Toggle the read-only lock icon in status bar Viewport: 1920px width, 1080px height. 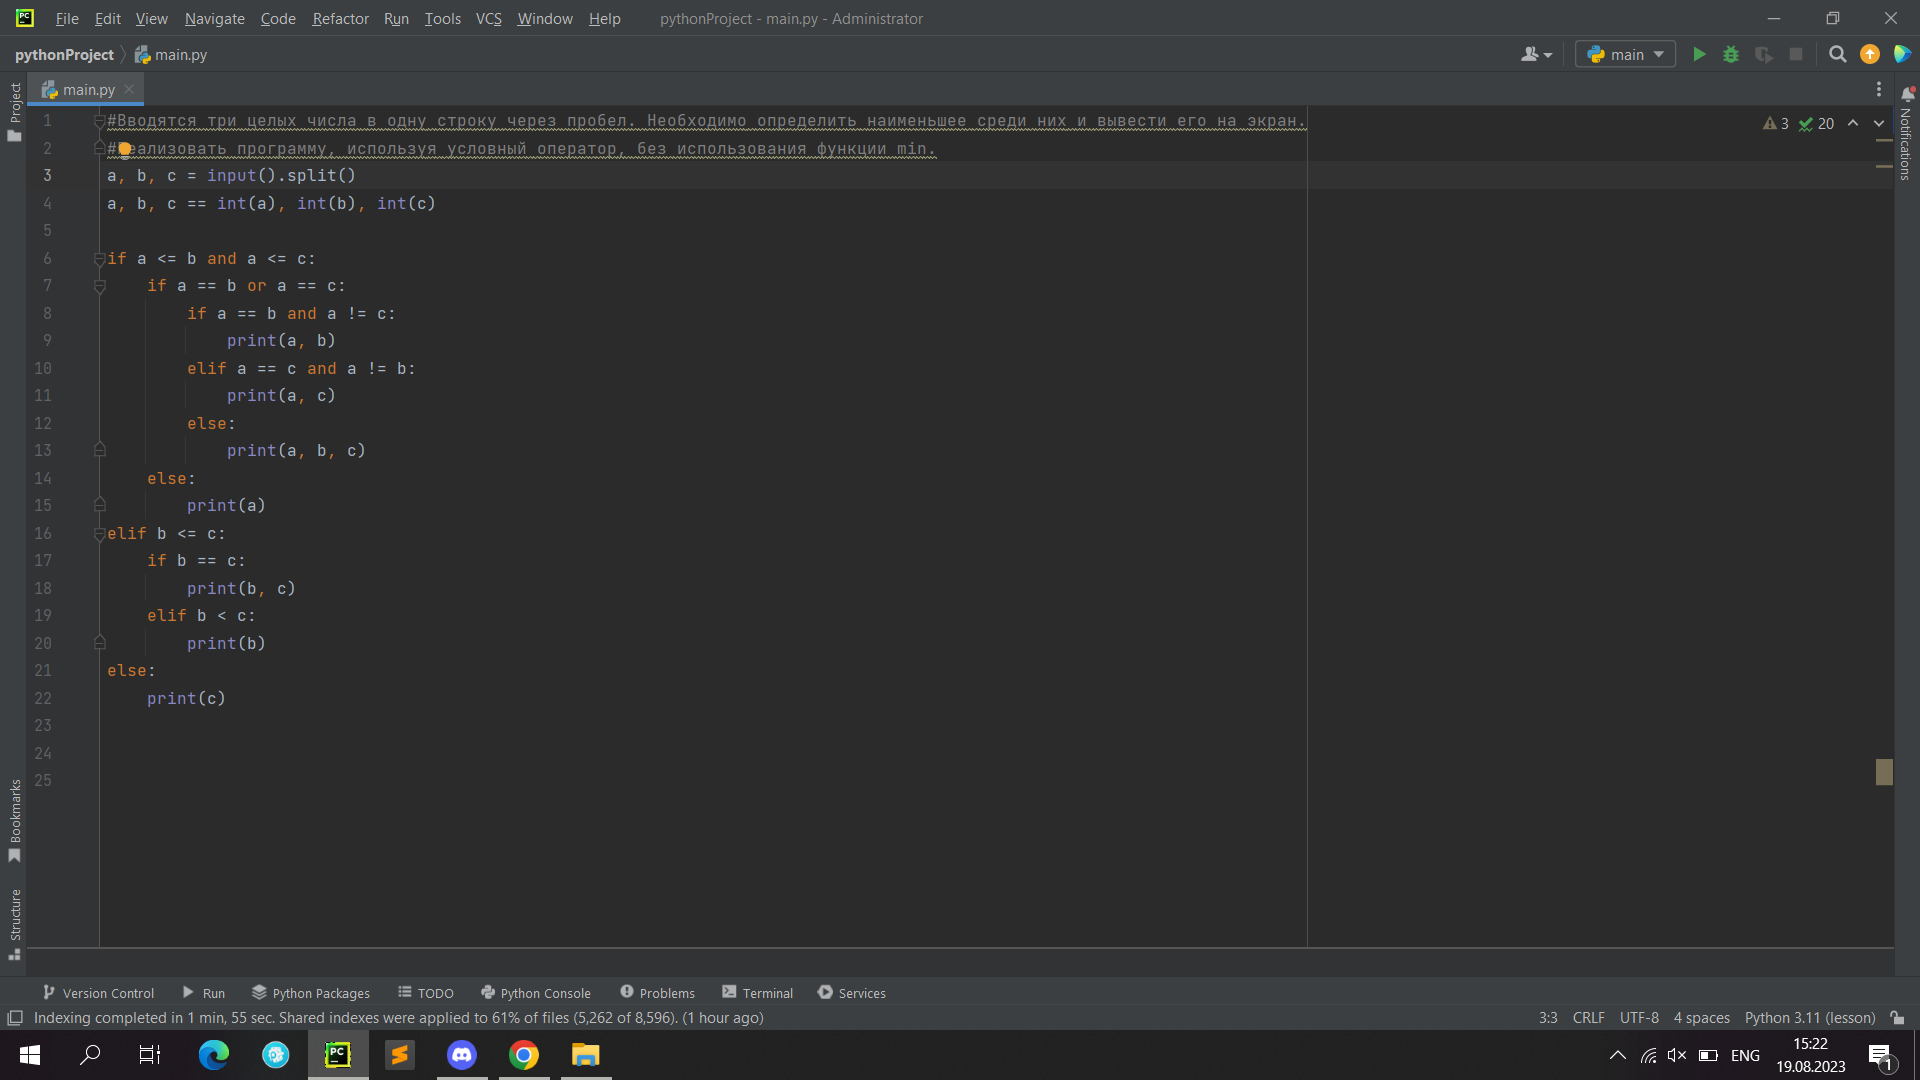pos(1897,1018)
